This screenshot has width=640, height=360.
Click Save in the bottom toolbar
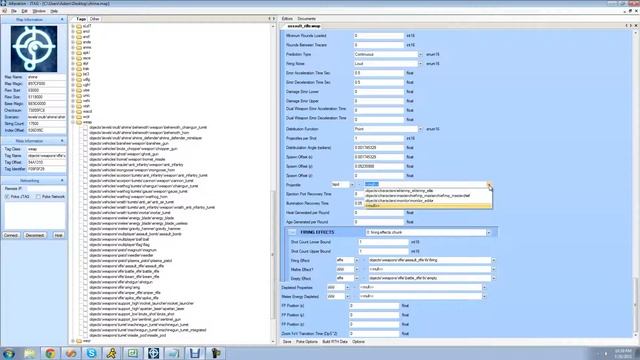pyautogui.click(x=287, y=342)
